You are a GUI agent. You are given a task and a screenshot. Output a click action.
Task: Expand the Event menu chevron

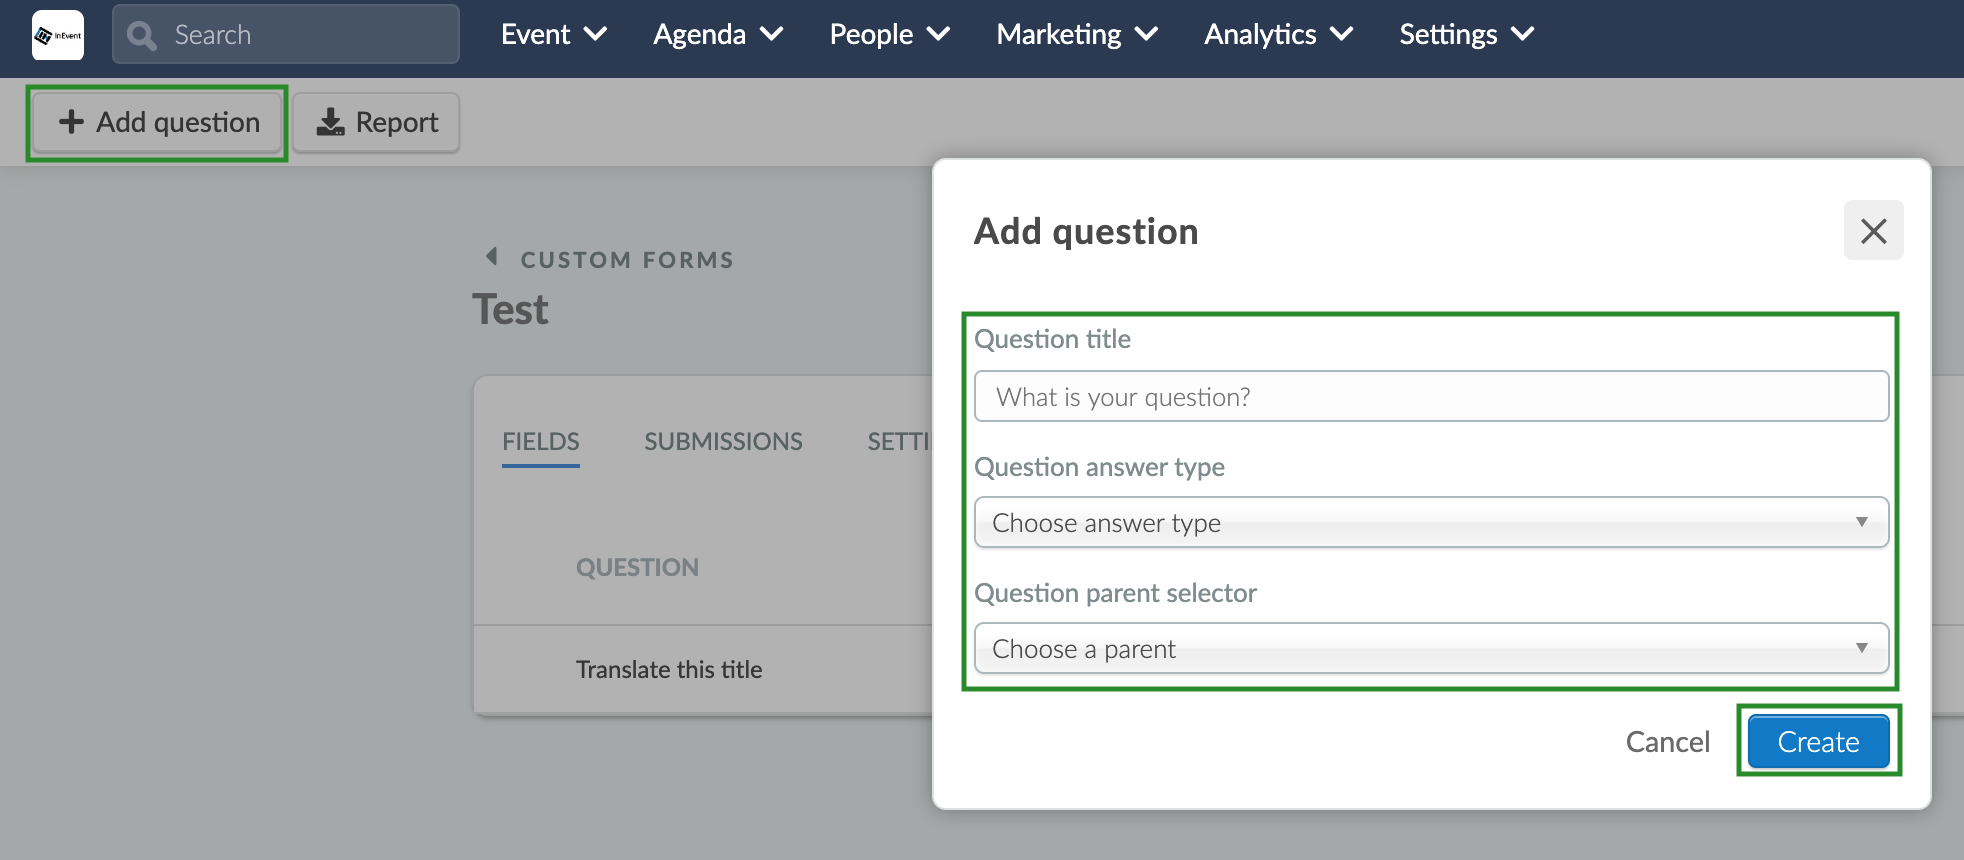(x=595, y=34)
